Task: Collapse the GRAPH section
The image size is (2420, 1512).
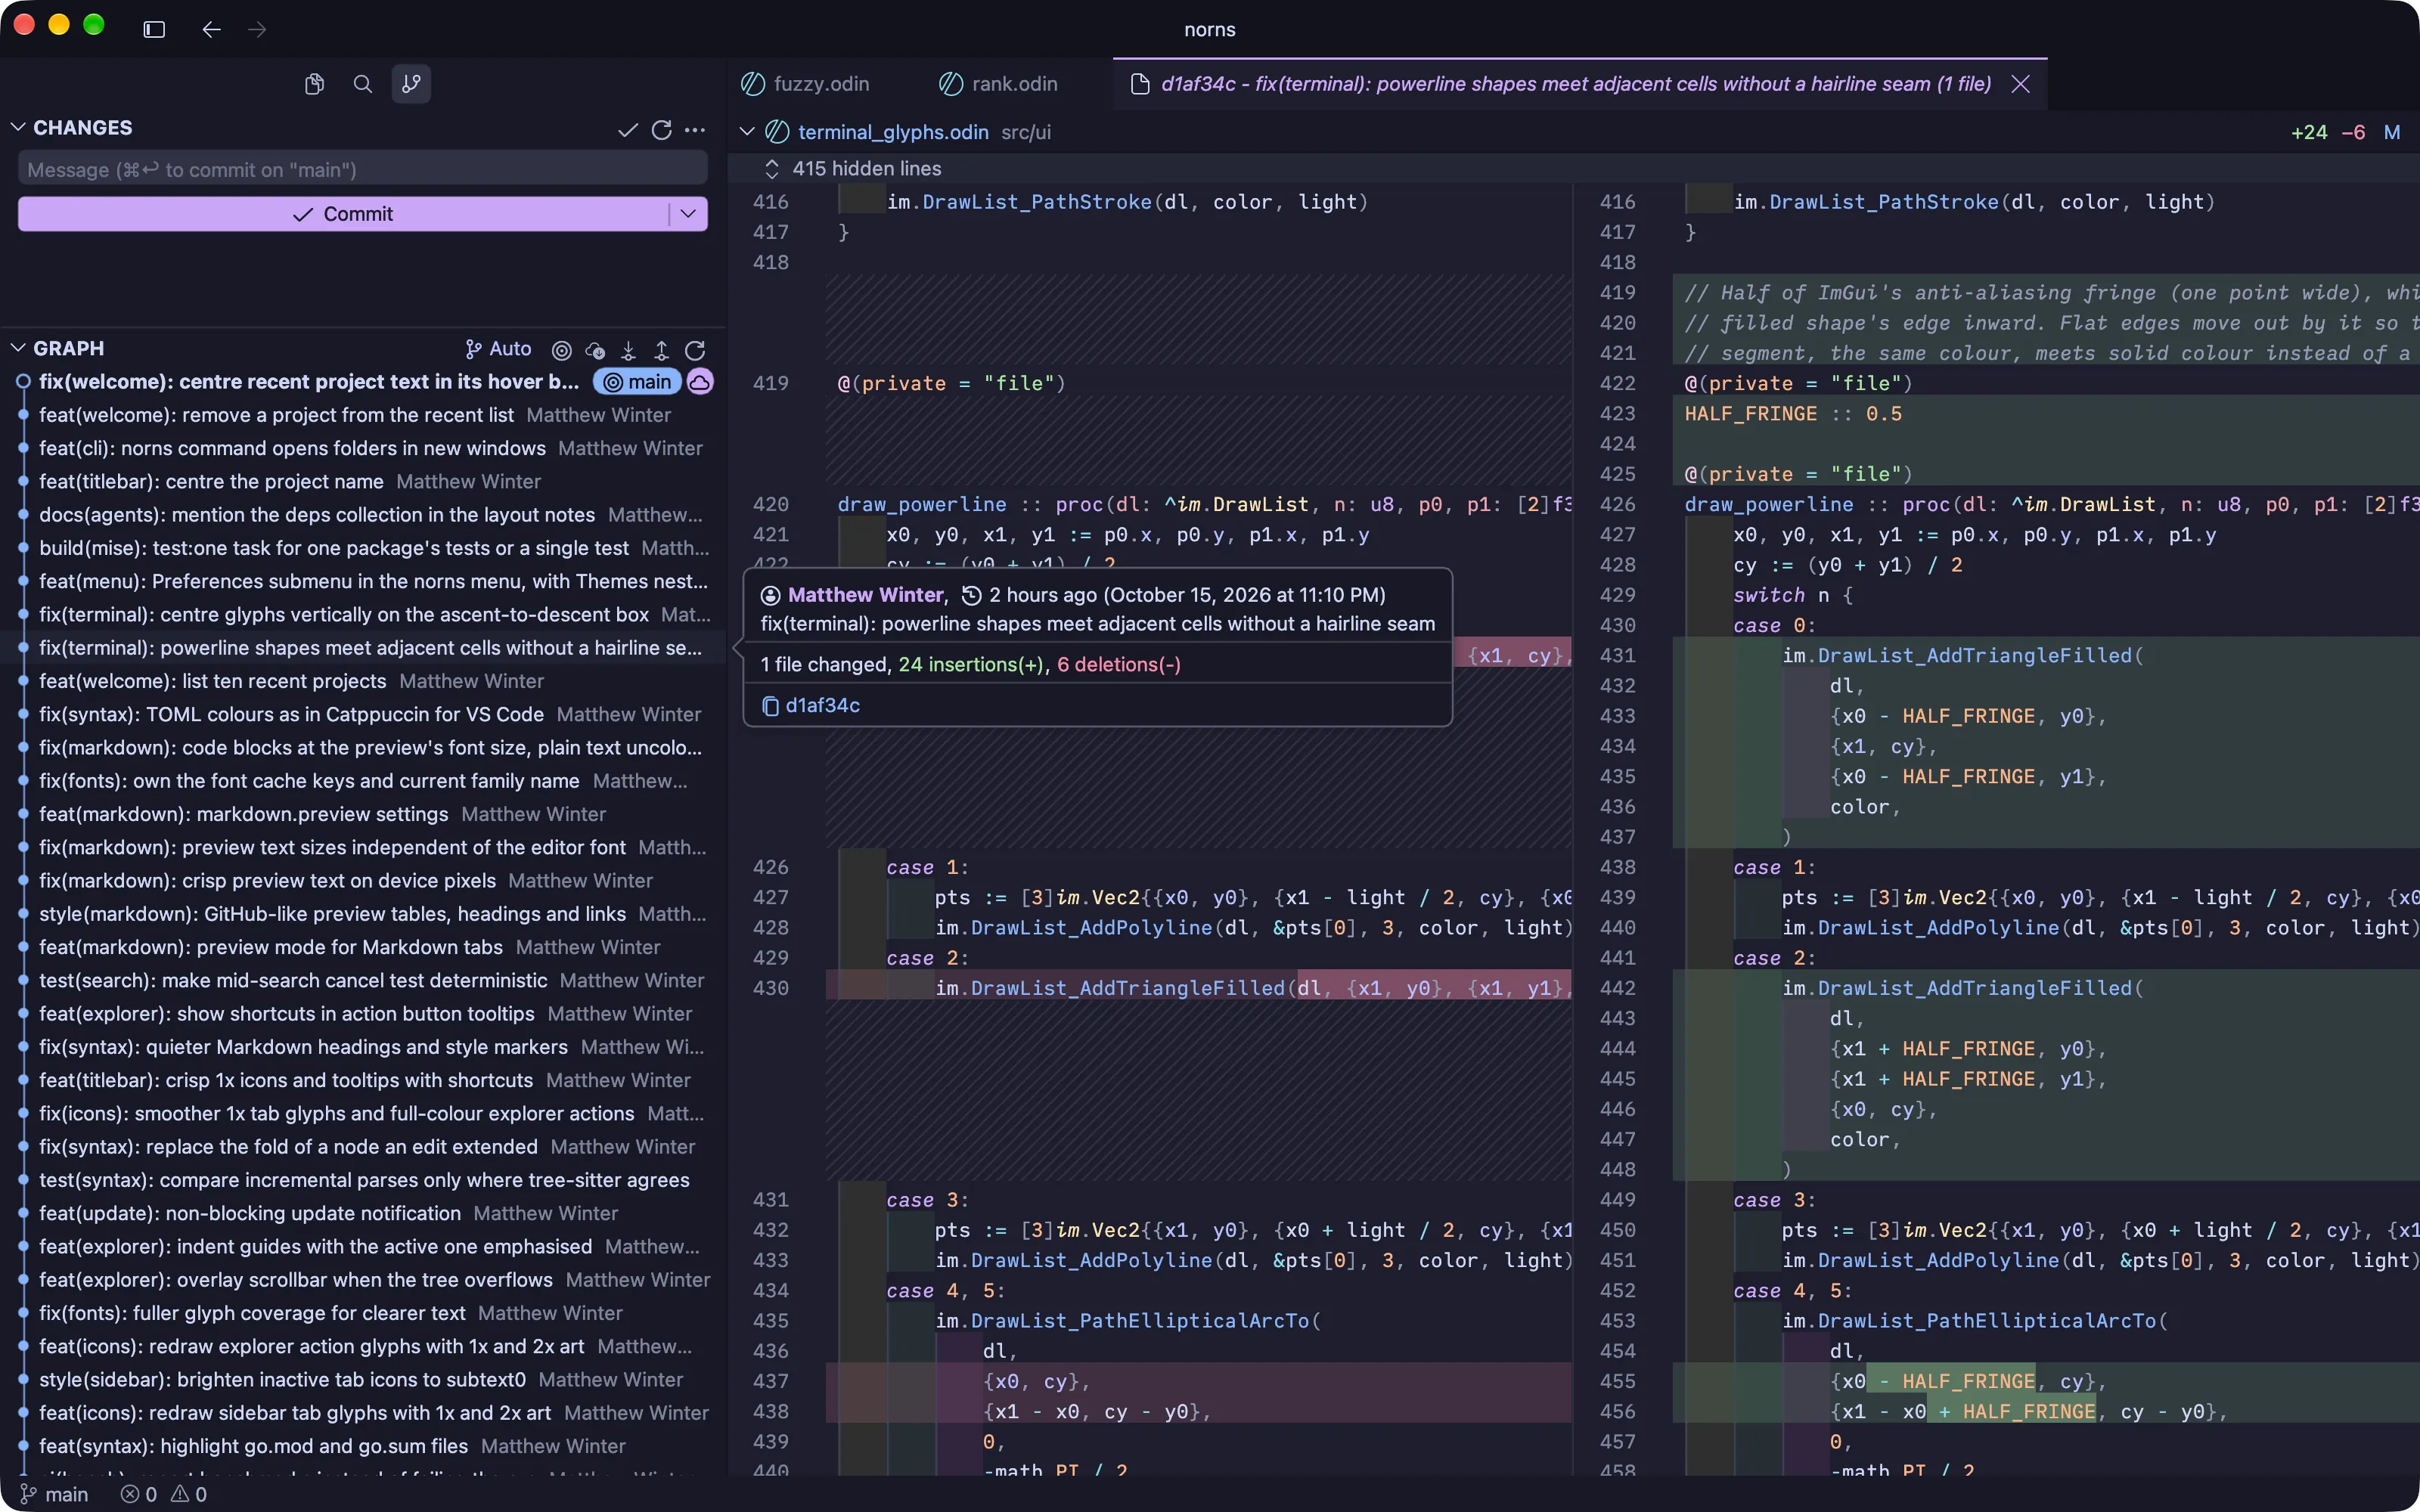Action: pyautogui.click(x=18, y=348)
